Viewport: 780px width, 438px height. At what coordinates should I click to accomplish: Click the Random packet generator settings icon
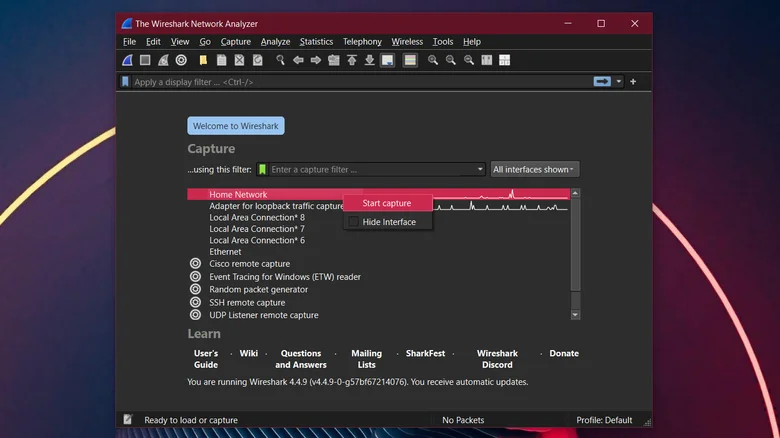[x=195, y=289]
